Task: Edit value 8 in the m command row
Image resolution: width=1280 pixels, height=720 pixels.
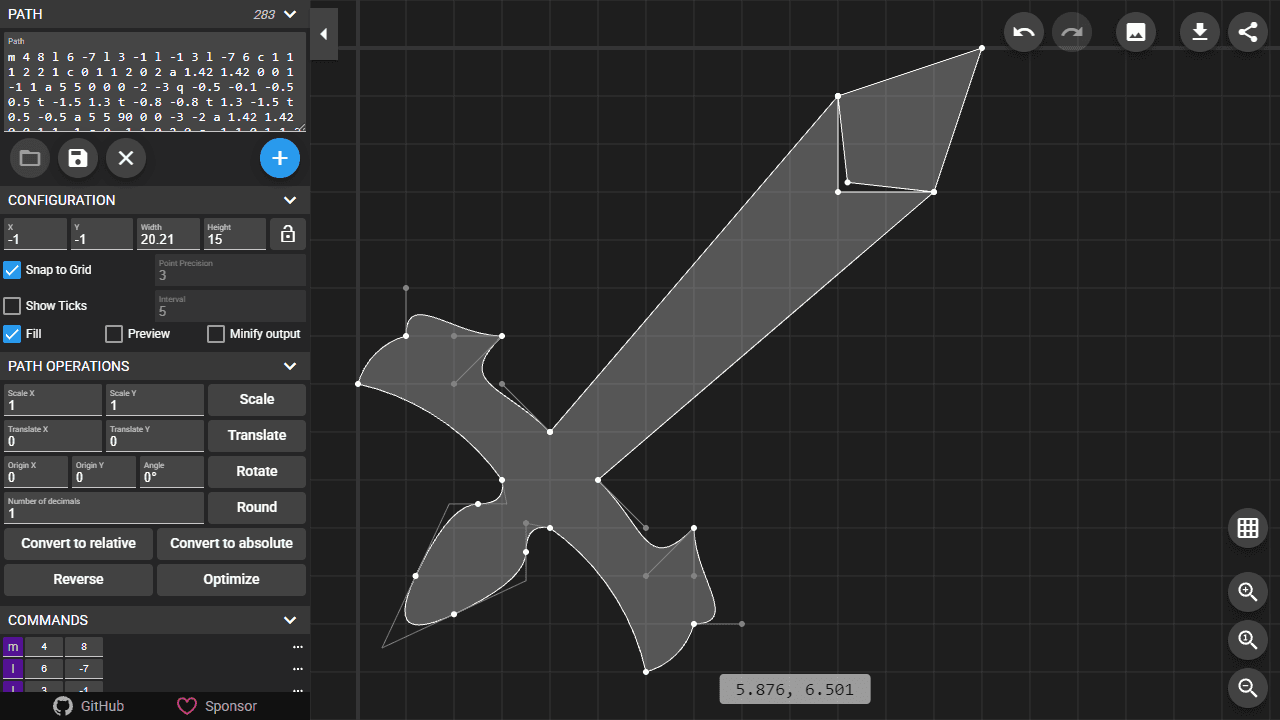Action: [x=84, y=647]
